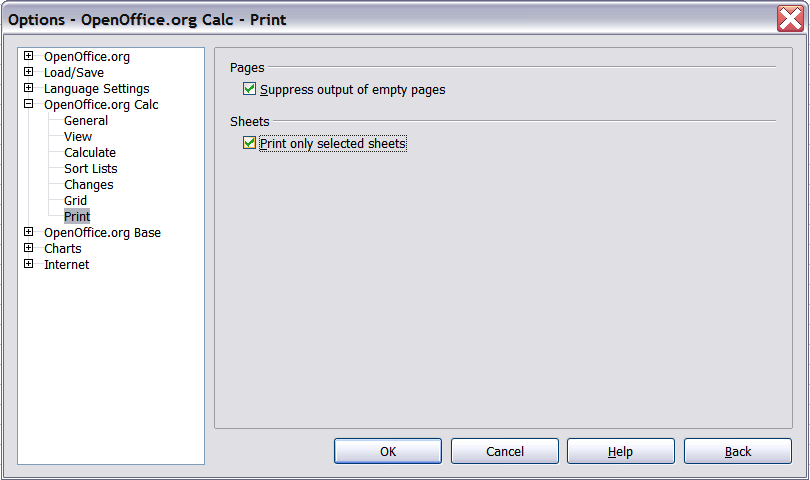Expand the Internet tree node
Viewport: 810px width, 480px height.
pos(29,265)
